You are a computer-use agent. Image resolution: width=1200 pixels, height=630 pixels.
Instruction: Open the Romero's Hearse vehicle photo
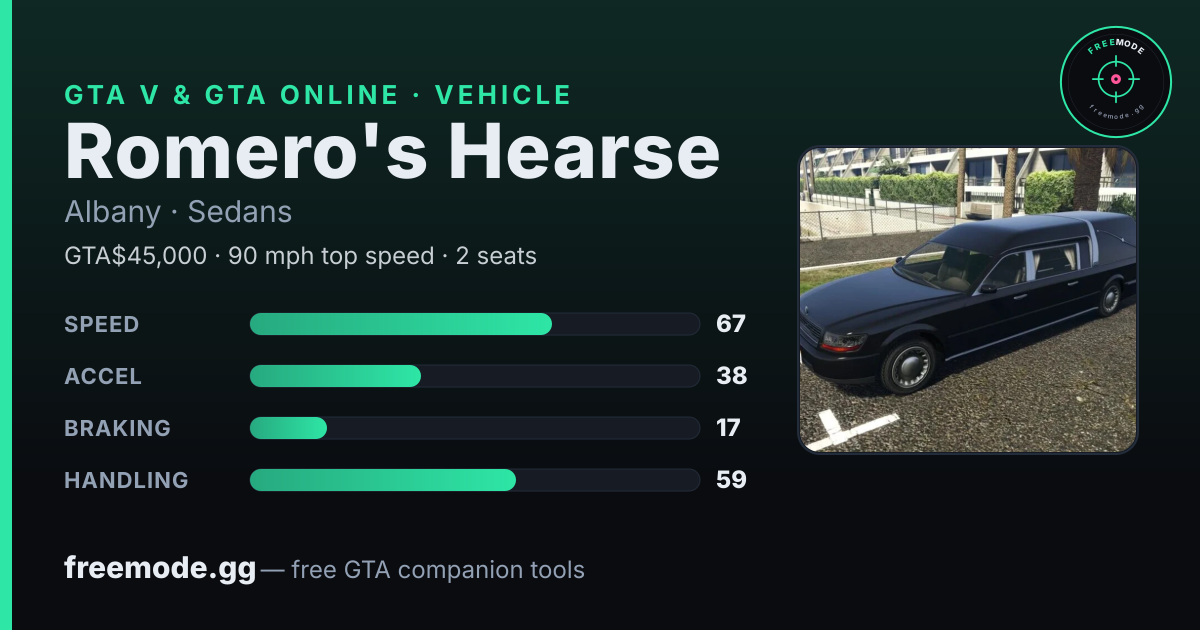click(968, 300)
